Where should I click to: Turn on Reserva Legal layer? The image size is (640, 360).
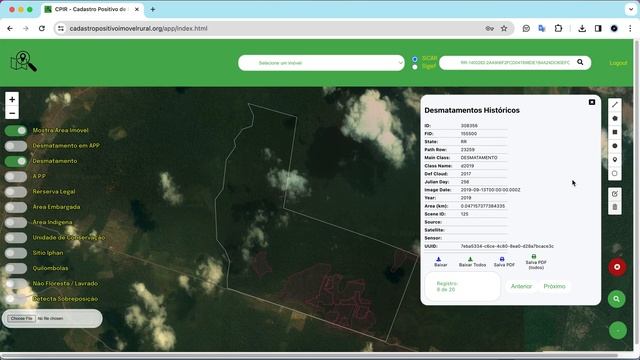(x=16, y=192)
